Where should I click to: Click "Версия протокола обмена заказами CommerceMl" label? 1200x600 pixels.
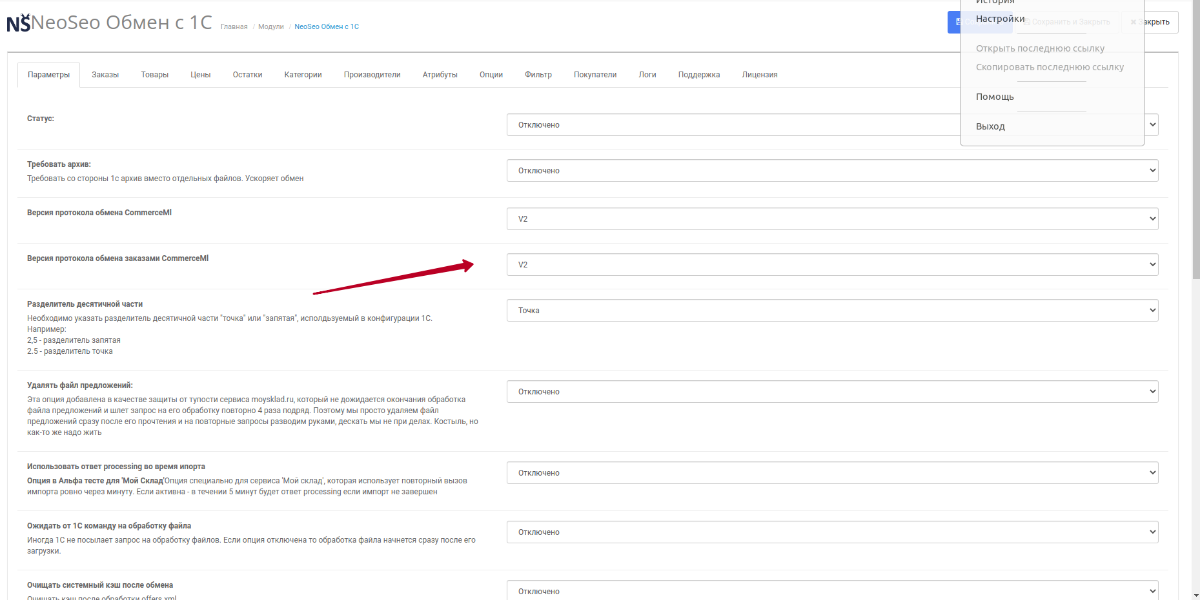click(118, 258)
